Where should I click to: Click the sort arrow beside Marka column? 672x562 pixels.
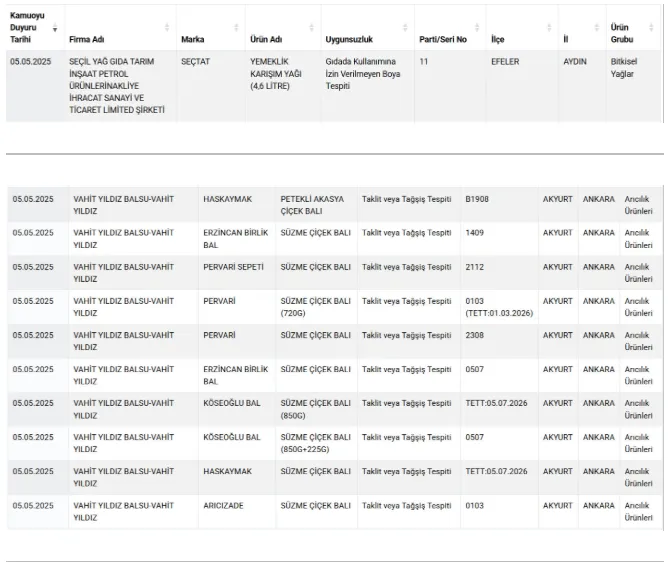[x=236, y=28]
